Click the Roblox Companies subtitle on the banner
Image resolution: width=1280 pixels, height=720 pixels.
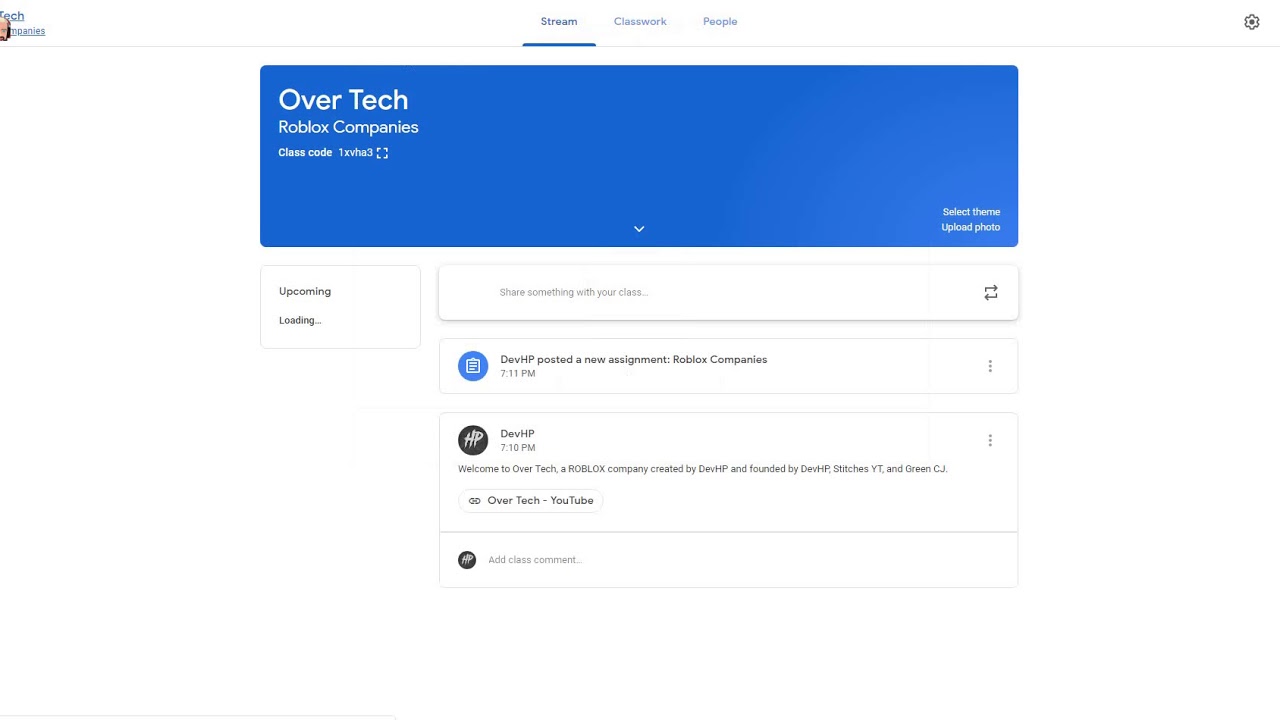(x=348, y=127)
